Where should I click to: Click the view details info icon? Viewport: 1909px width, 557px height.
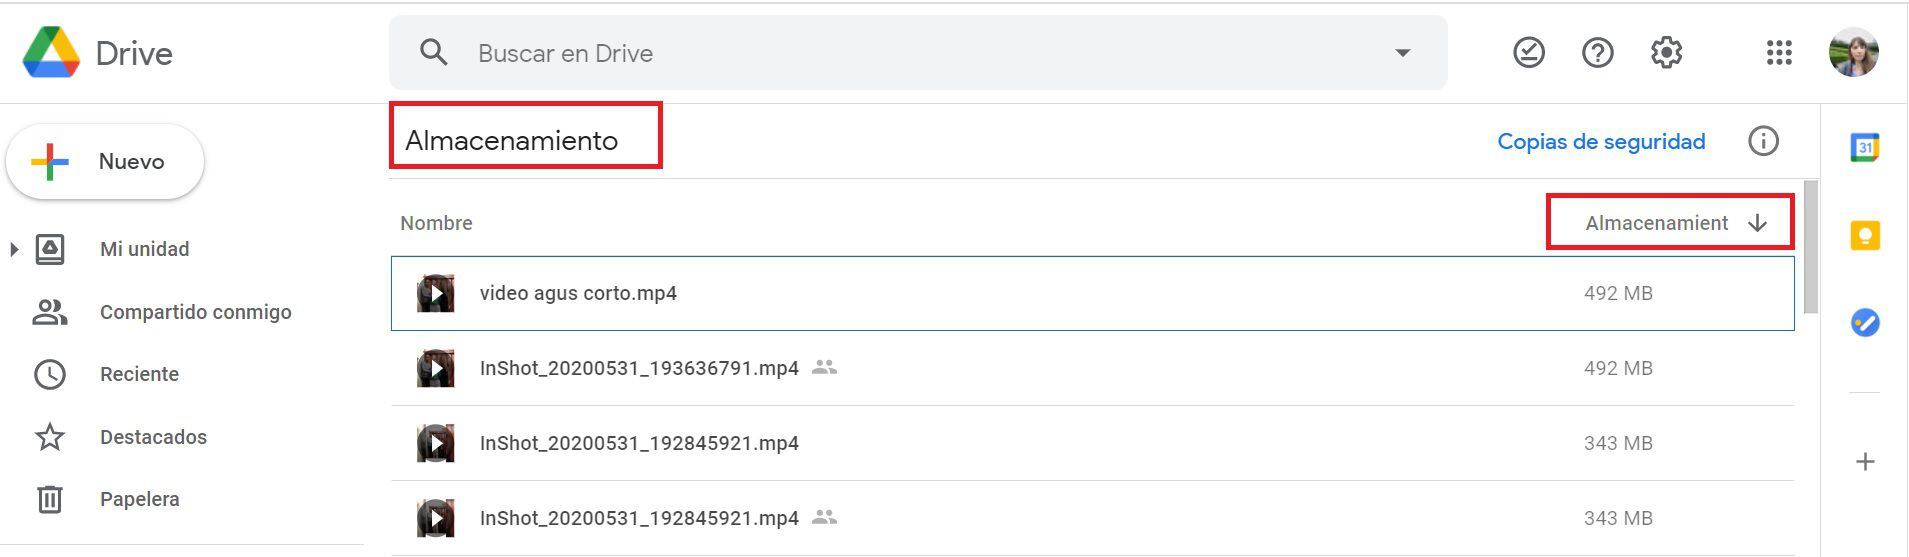(1763, 141)
